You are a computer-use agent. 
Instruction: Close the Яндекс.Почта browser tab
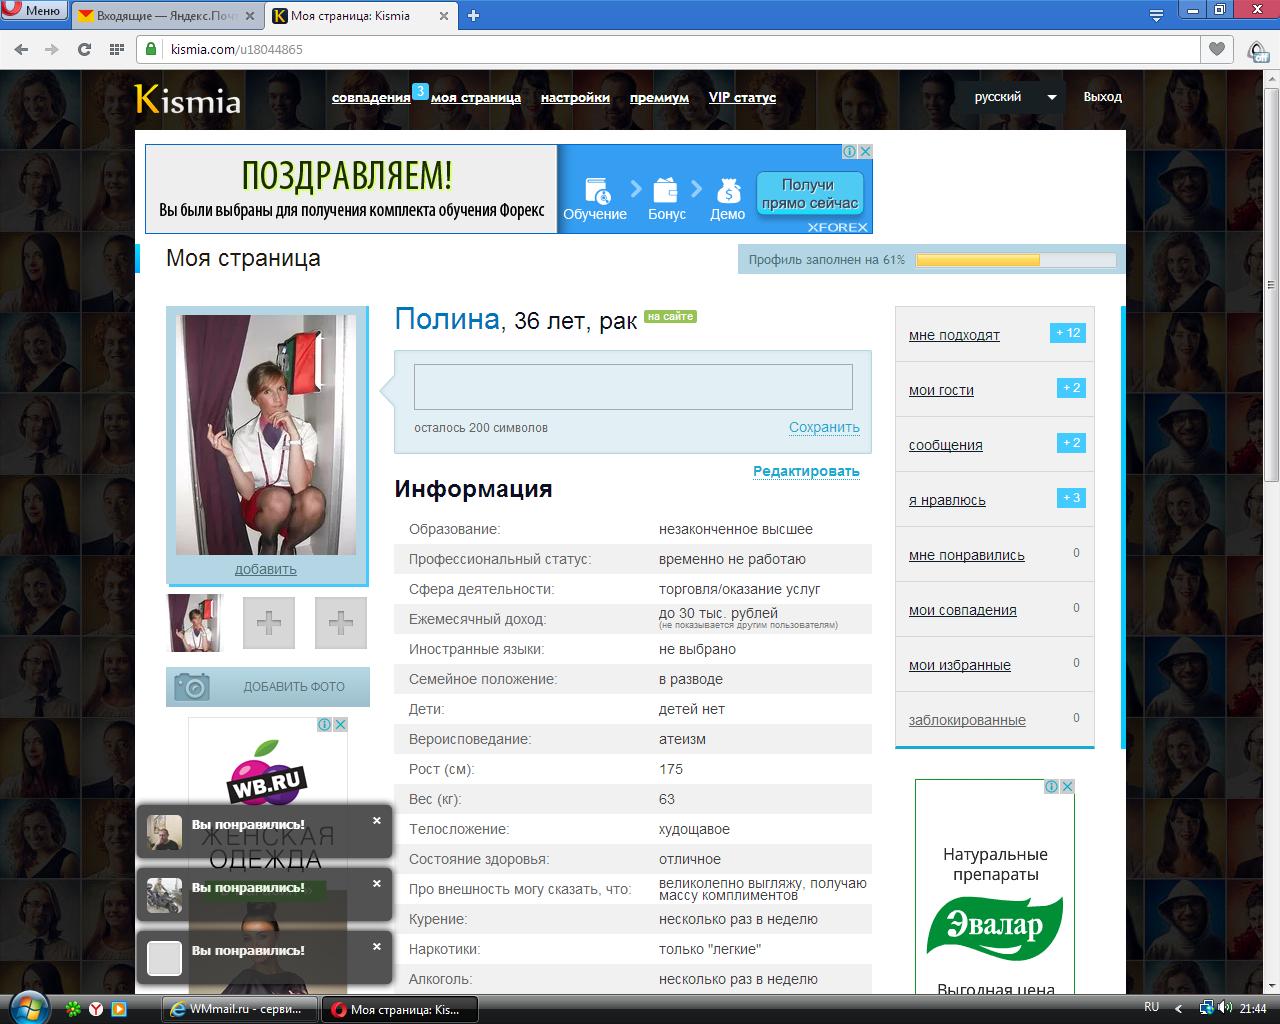[x=250, y=16]
